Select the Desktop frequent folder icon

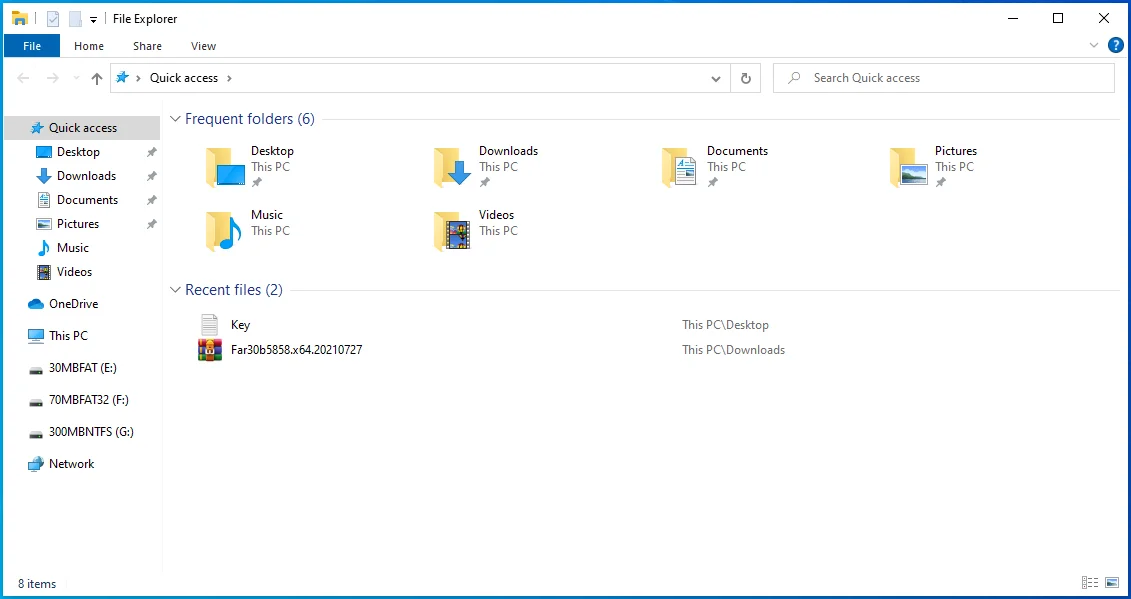point(226,167)
